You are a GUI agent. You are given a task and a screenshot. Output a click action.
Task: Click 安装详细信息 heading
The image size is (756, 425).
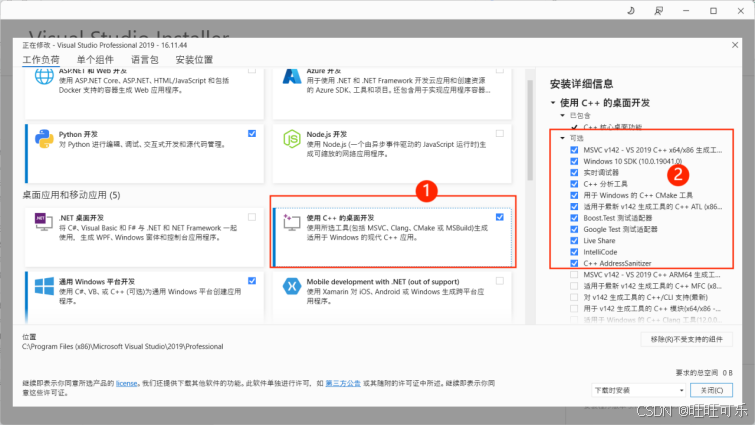581,84
